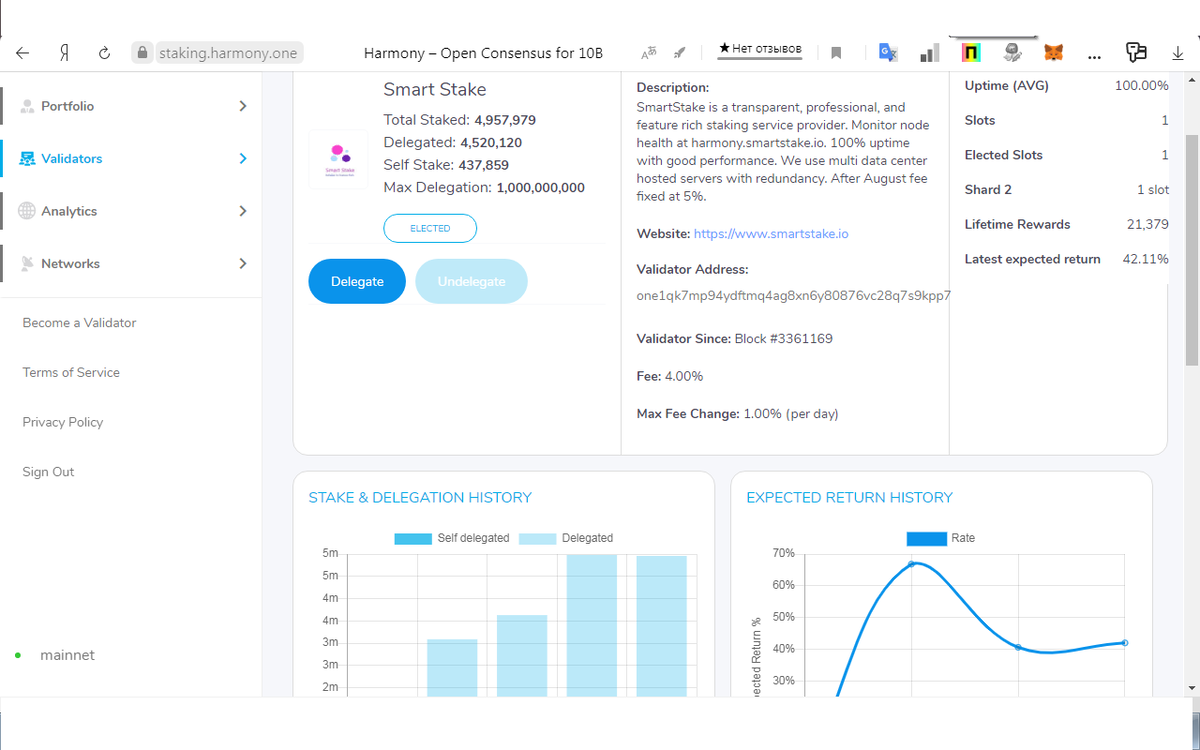The width and height of the screenshot is (1200, 750).
Task: Open the Privacy Policy link
Action: tap(63, 422)
